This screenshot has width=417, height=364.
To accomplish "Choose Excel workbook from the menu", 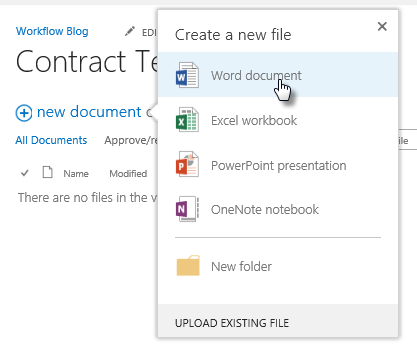I will point(278,120).
